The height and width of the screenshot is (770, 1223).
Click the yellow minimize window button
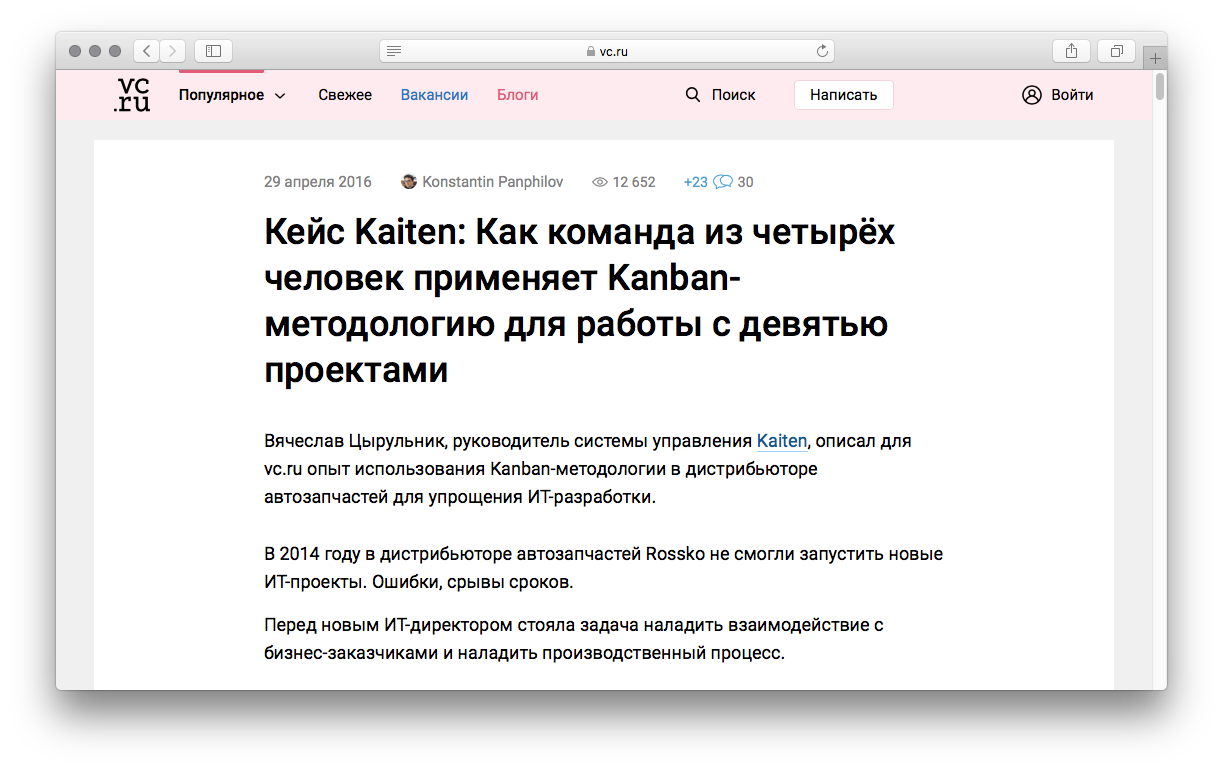click(x=95, y=51)
